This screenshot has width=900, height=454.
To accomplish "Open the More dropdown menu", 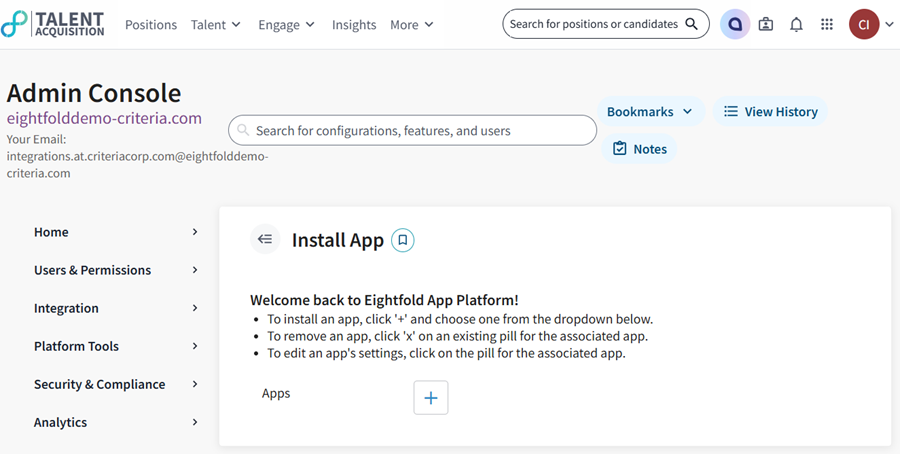I will (411, 24).
